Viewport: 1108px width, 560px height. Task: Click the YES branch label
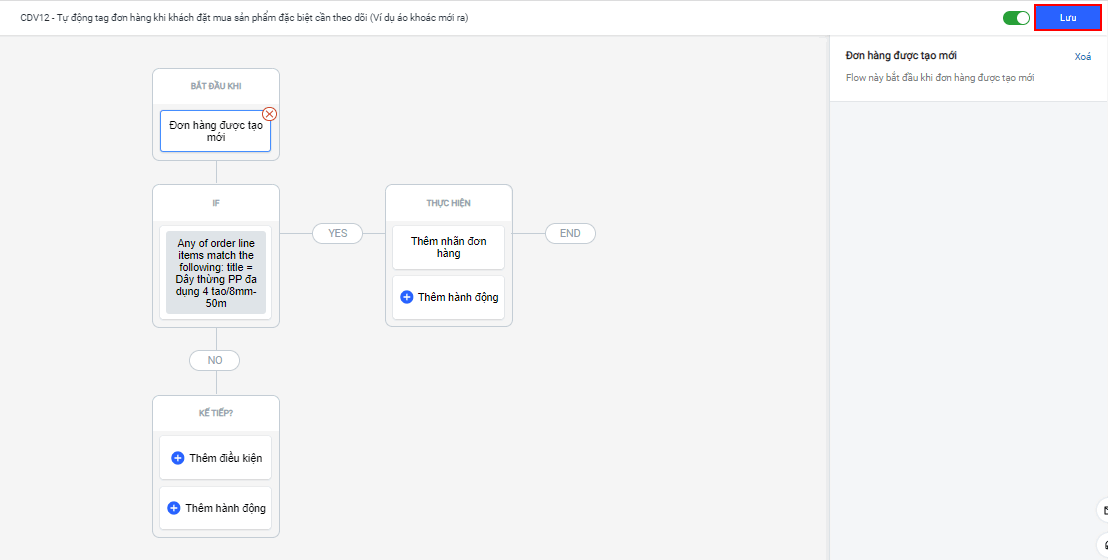(338, 233)
